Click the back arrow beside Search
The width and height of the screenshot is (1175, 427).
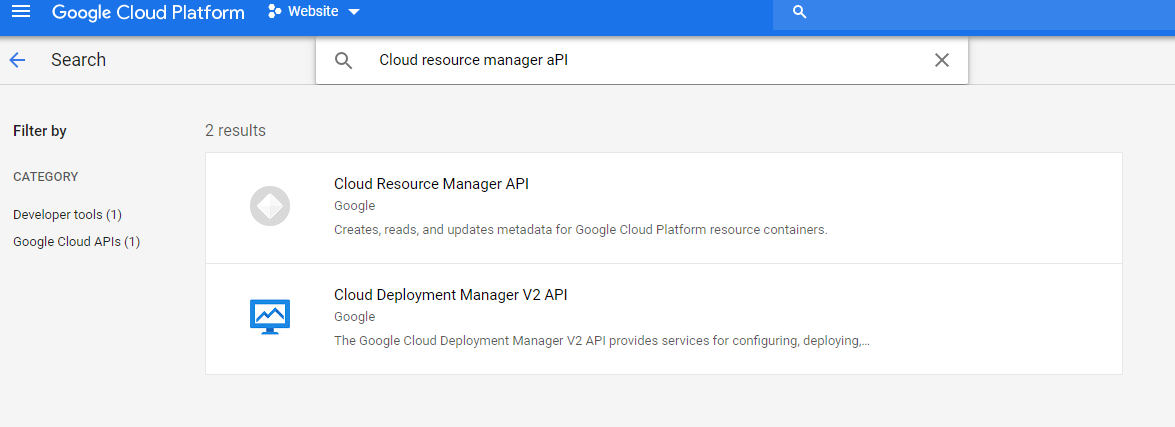point(17,60)
